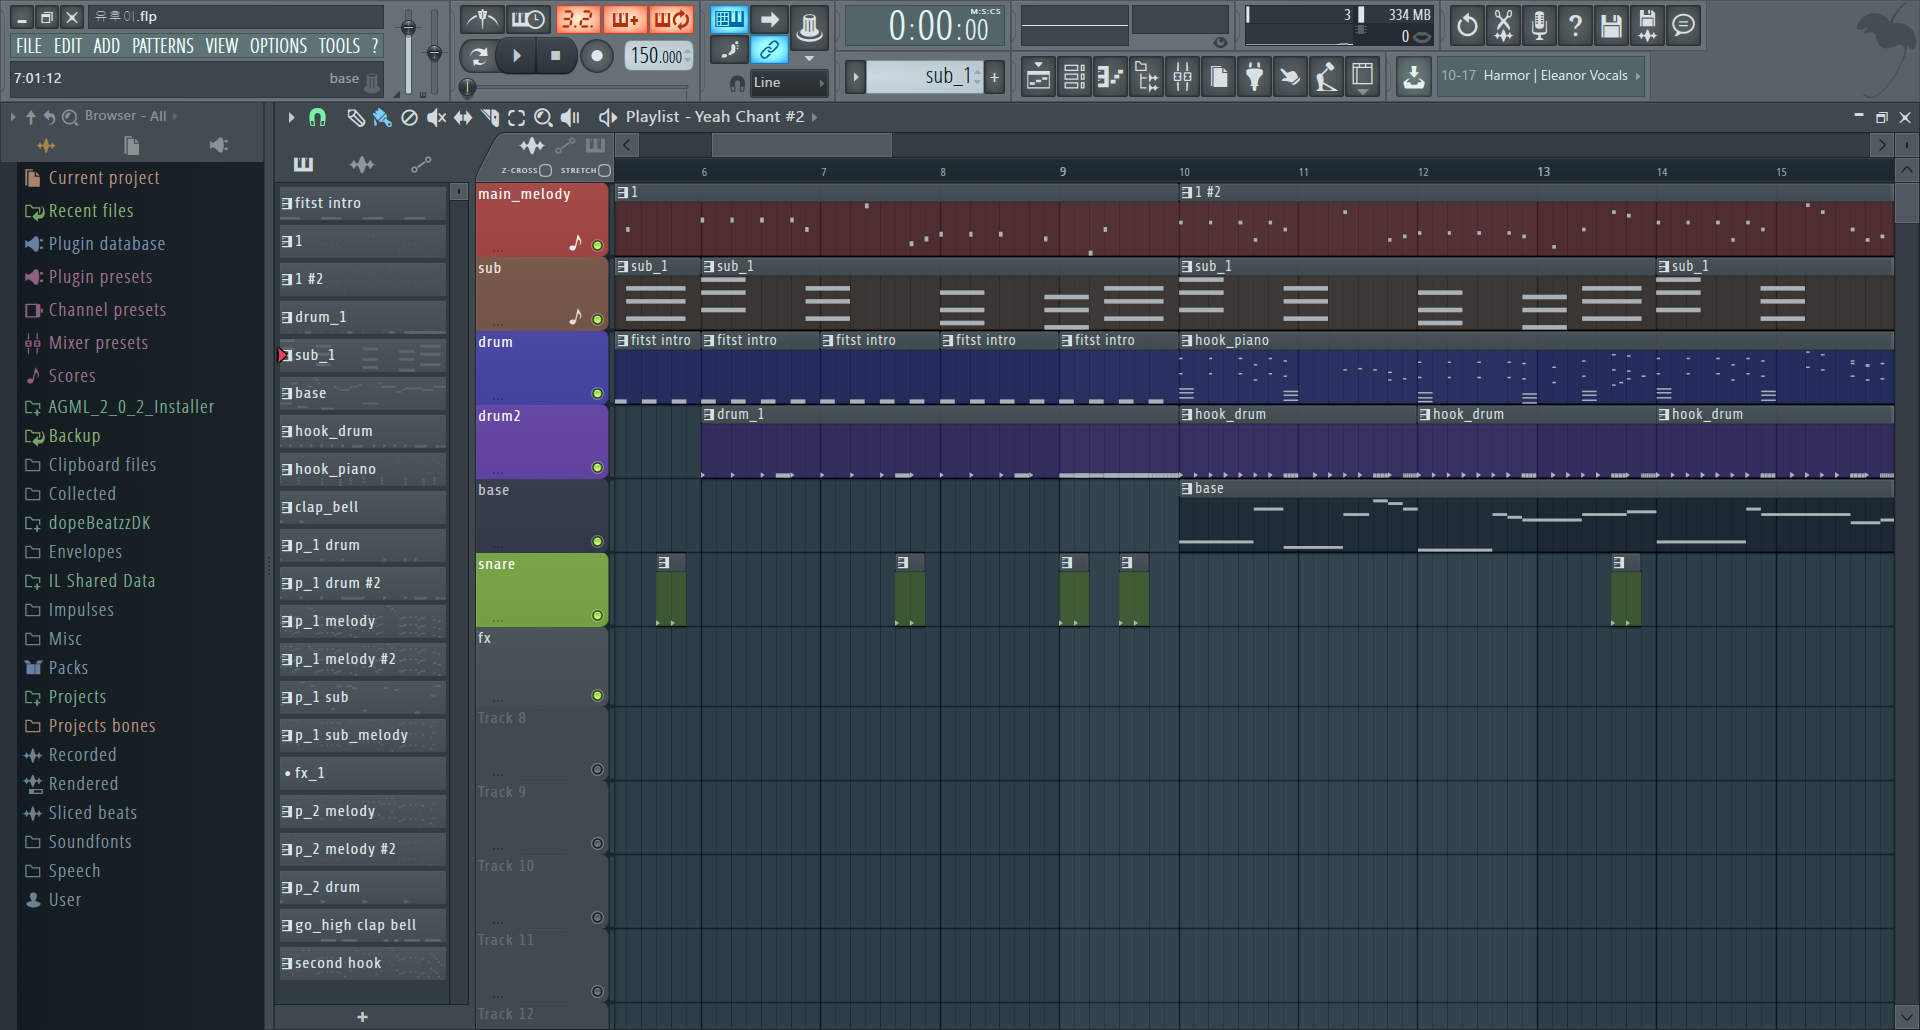Open the help question mark icon
Image resolution: width=1920 pixels, height=1030 pixels.
pyautogui.click(x=1575, y=26)
